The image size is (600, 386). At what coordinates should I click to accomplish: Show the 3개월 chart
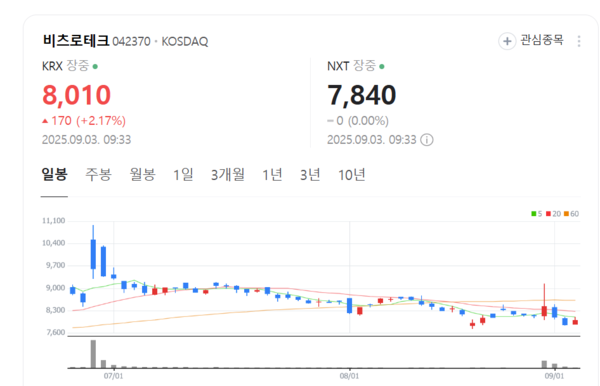pos(228,175)
